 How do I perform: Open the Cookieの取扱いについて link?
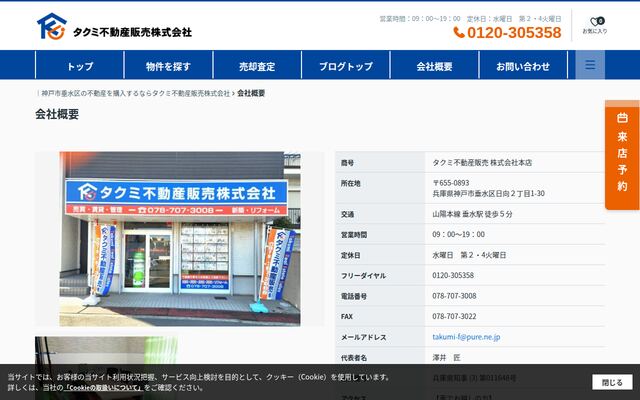pyautogui.click(x=104, y=387)
